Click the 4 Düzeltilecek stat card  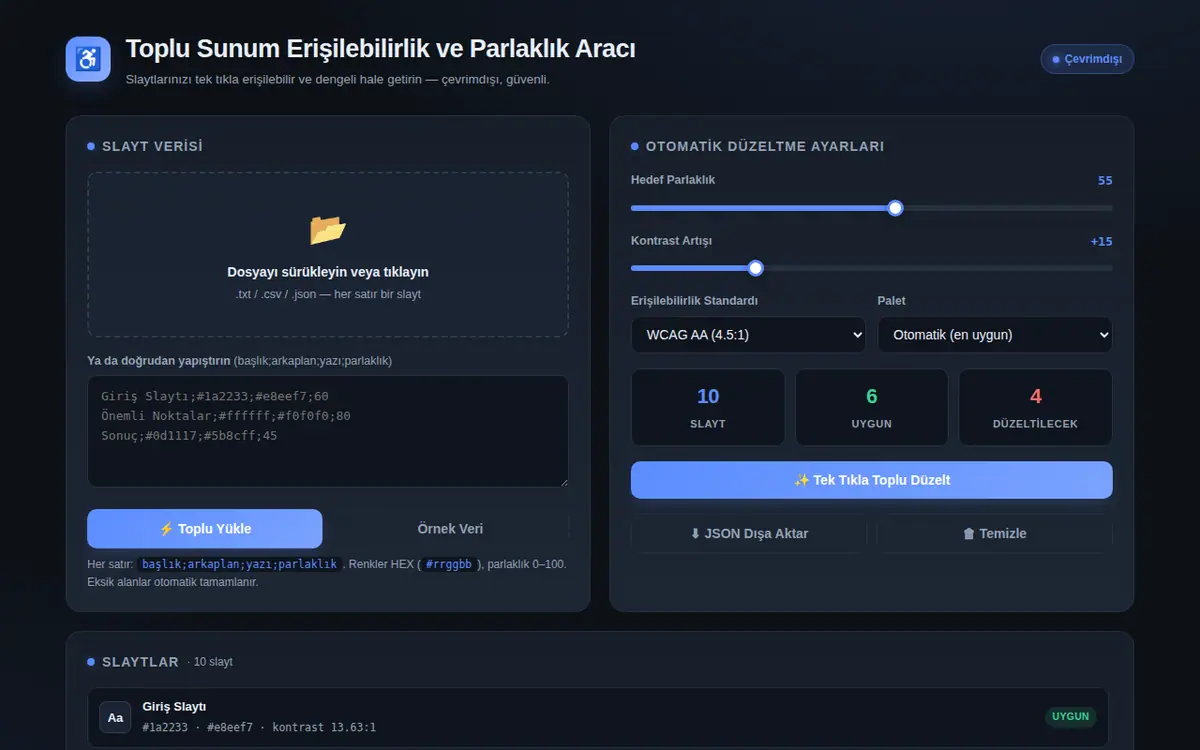point(1036,407)
